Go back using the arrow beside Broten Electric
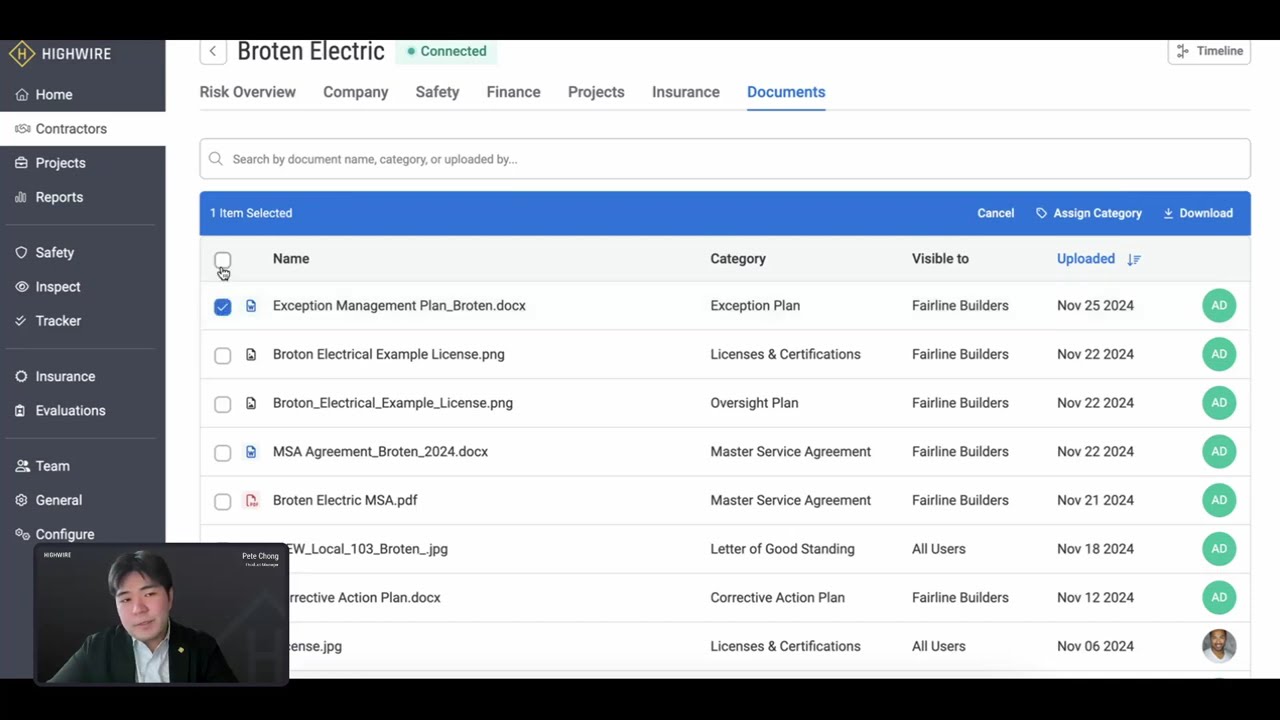1280x720 pixels. (x=212, y=51)
